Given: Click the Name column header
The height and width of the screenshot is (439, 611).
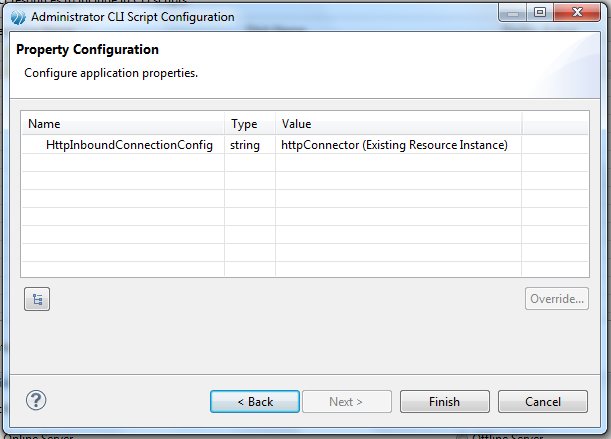Looking at the screenshot, I should click(x=44, y=124).
